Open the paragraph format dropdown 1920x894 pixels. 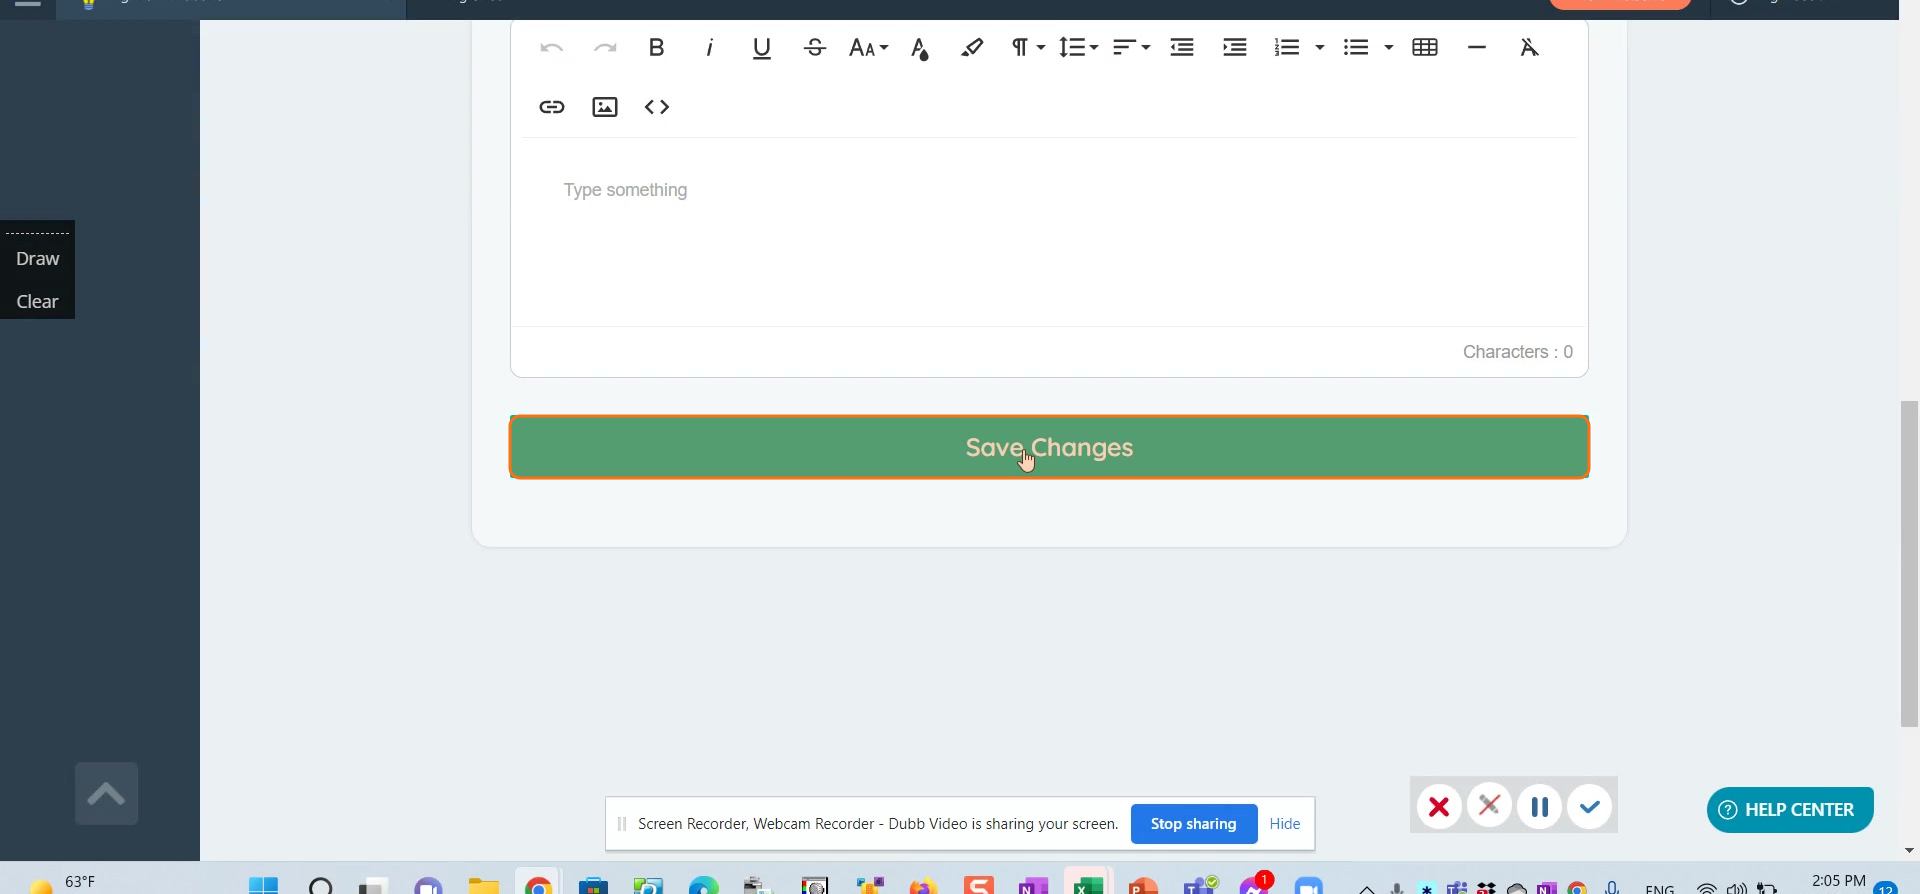coord(1027,47)
